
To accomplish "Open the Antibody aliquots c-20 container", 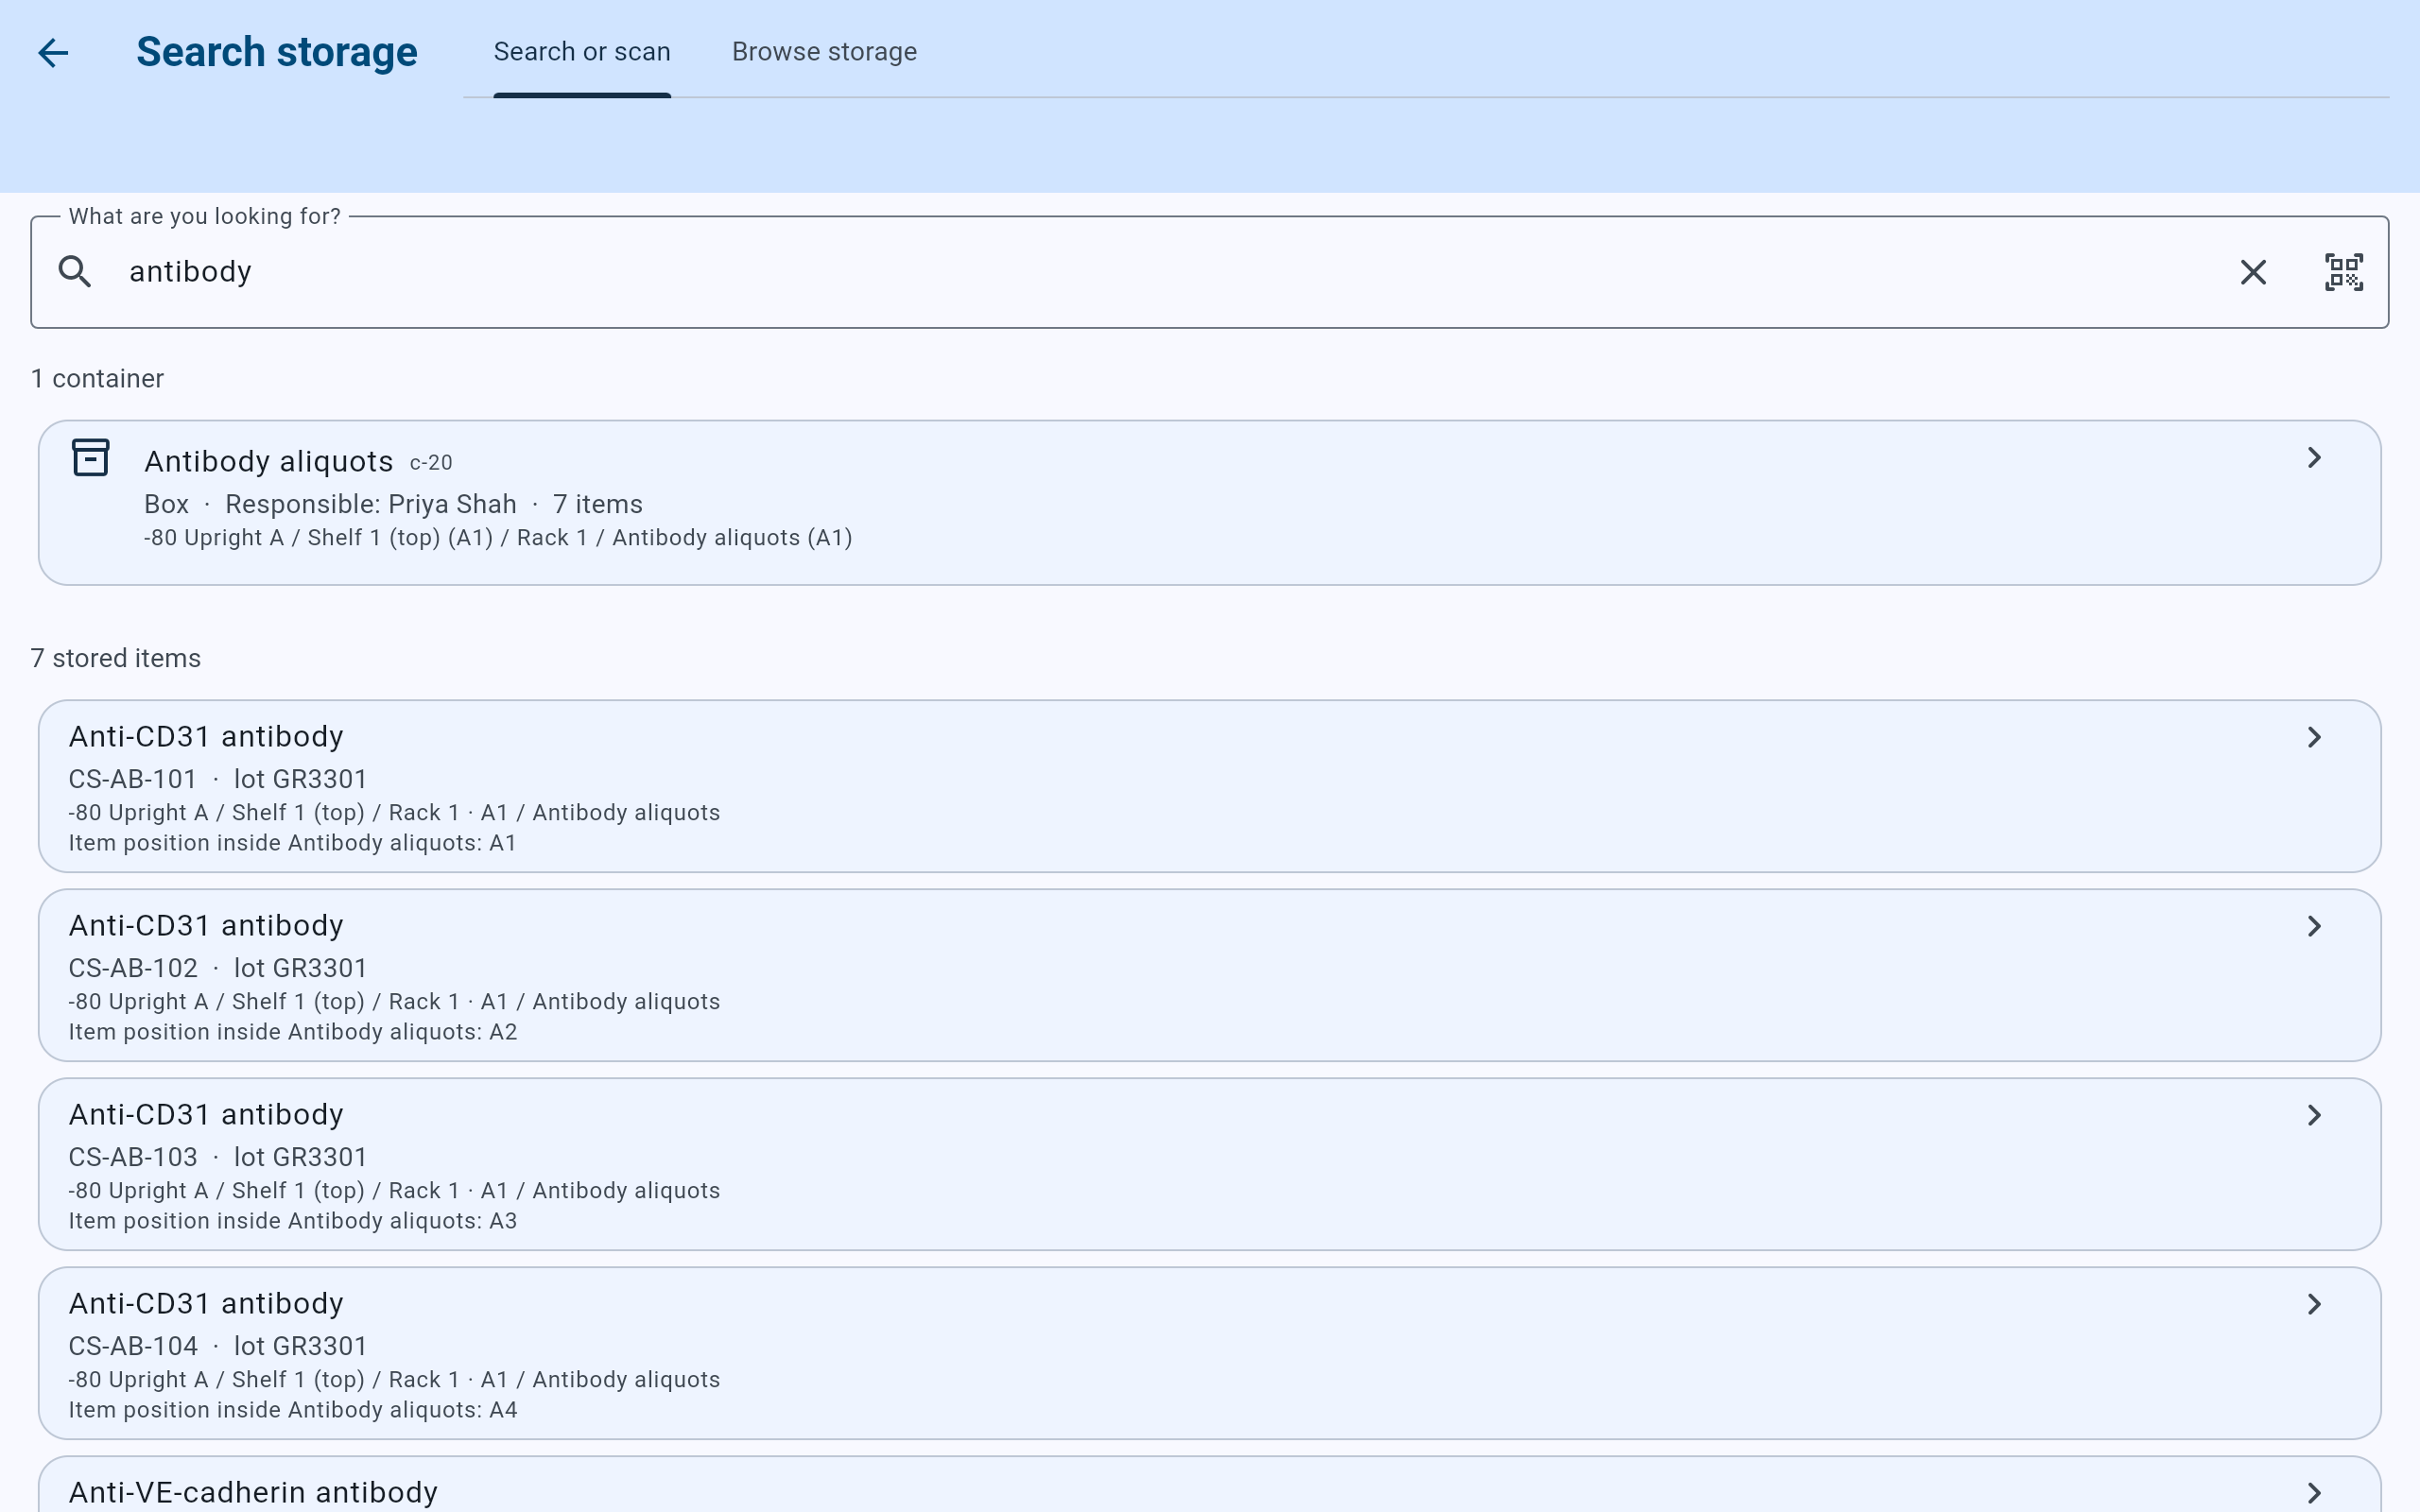I will 1209,502.
